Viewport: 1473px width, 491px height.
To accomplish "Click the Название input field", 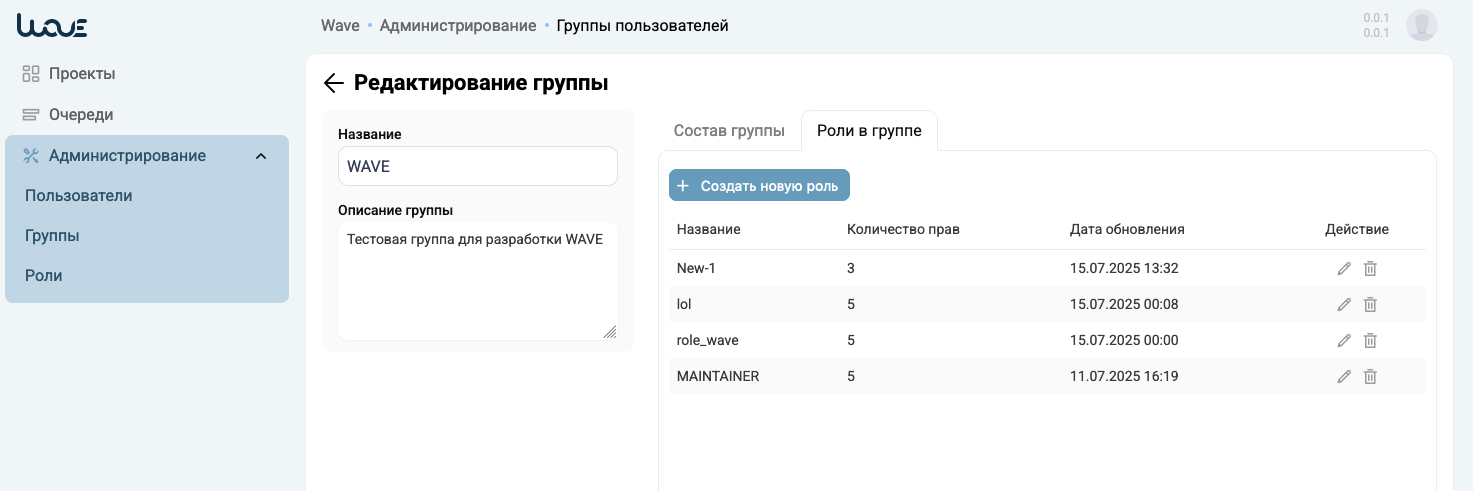I will (x=478, y=167).
